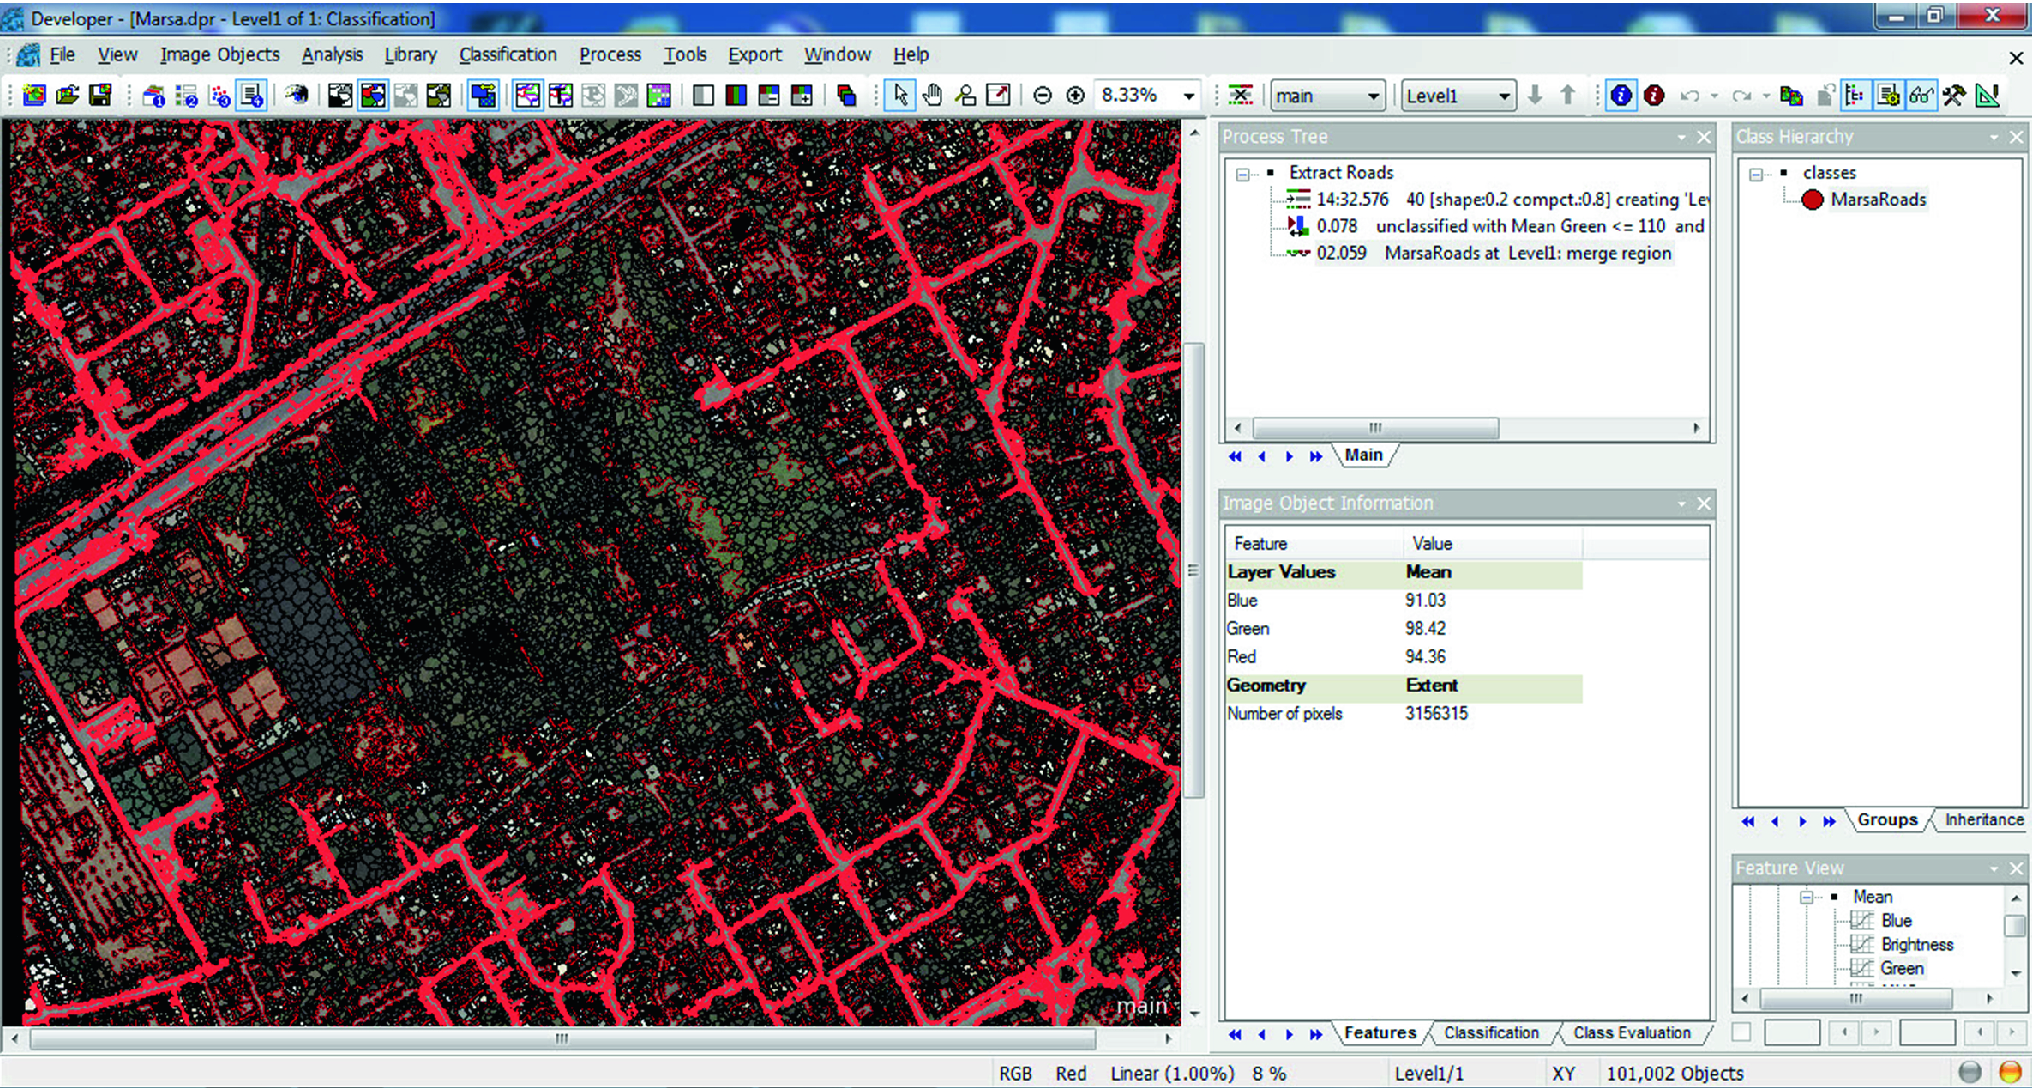The height and width of the screenshot is (1088, 2033).
Task: Select the normal cursor arrow tool
Action: pos(901,95)
